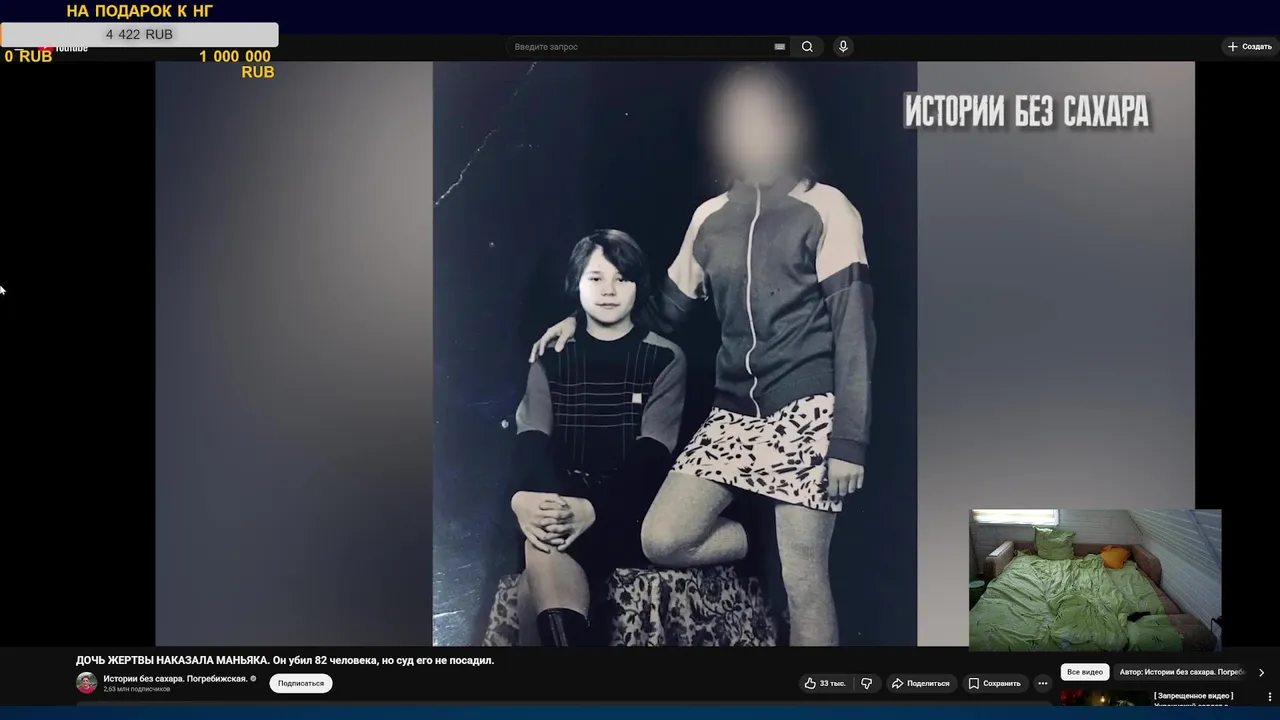
Task: Expand chips with right chevron arrow
Action: coord(1261,672)
